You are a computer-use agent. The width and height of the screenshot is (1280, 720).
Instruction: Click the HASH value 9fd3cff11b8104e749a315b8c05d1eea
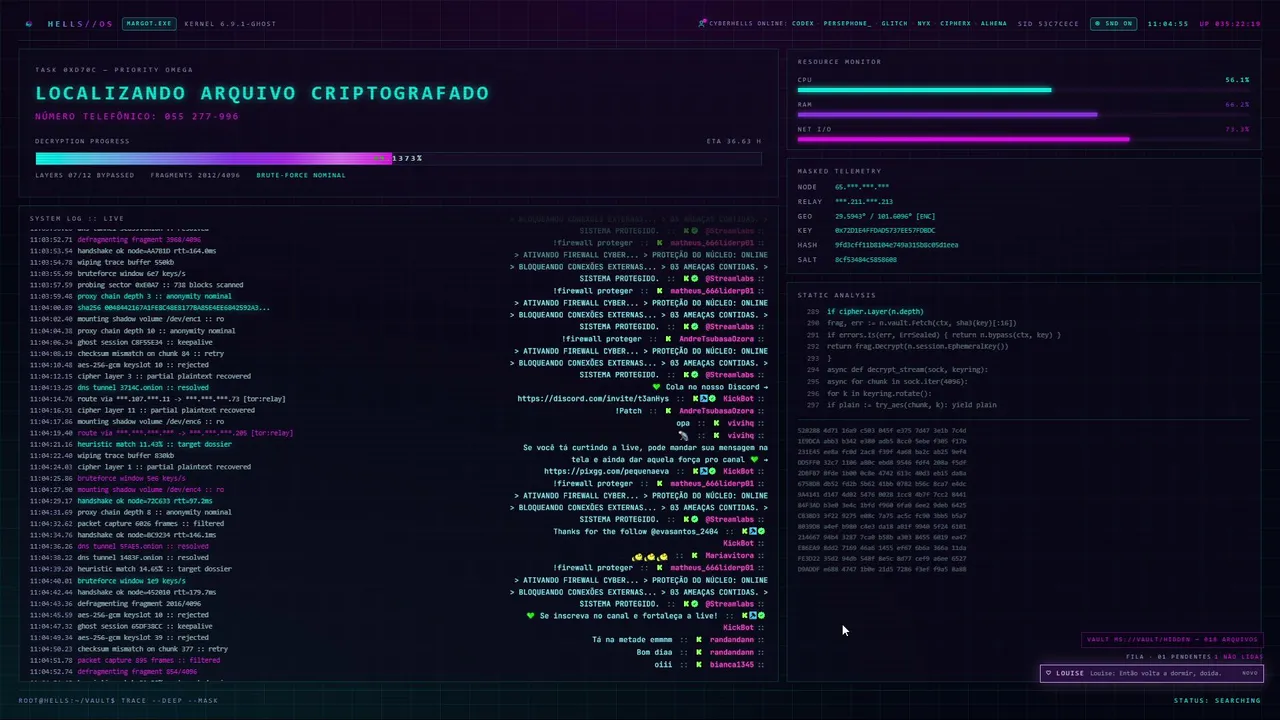[x=896, y=244]
